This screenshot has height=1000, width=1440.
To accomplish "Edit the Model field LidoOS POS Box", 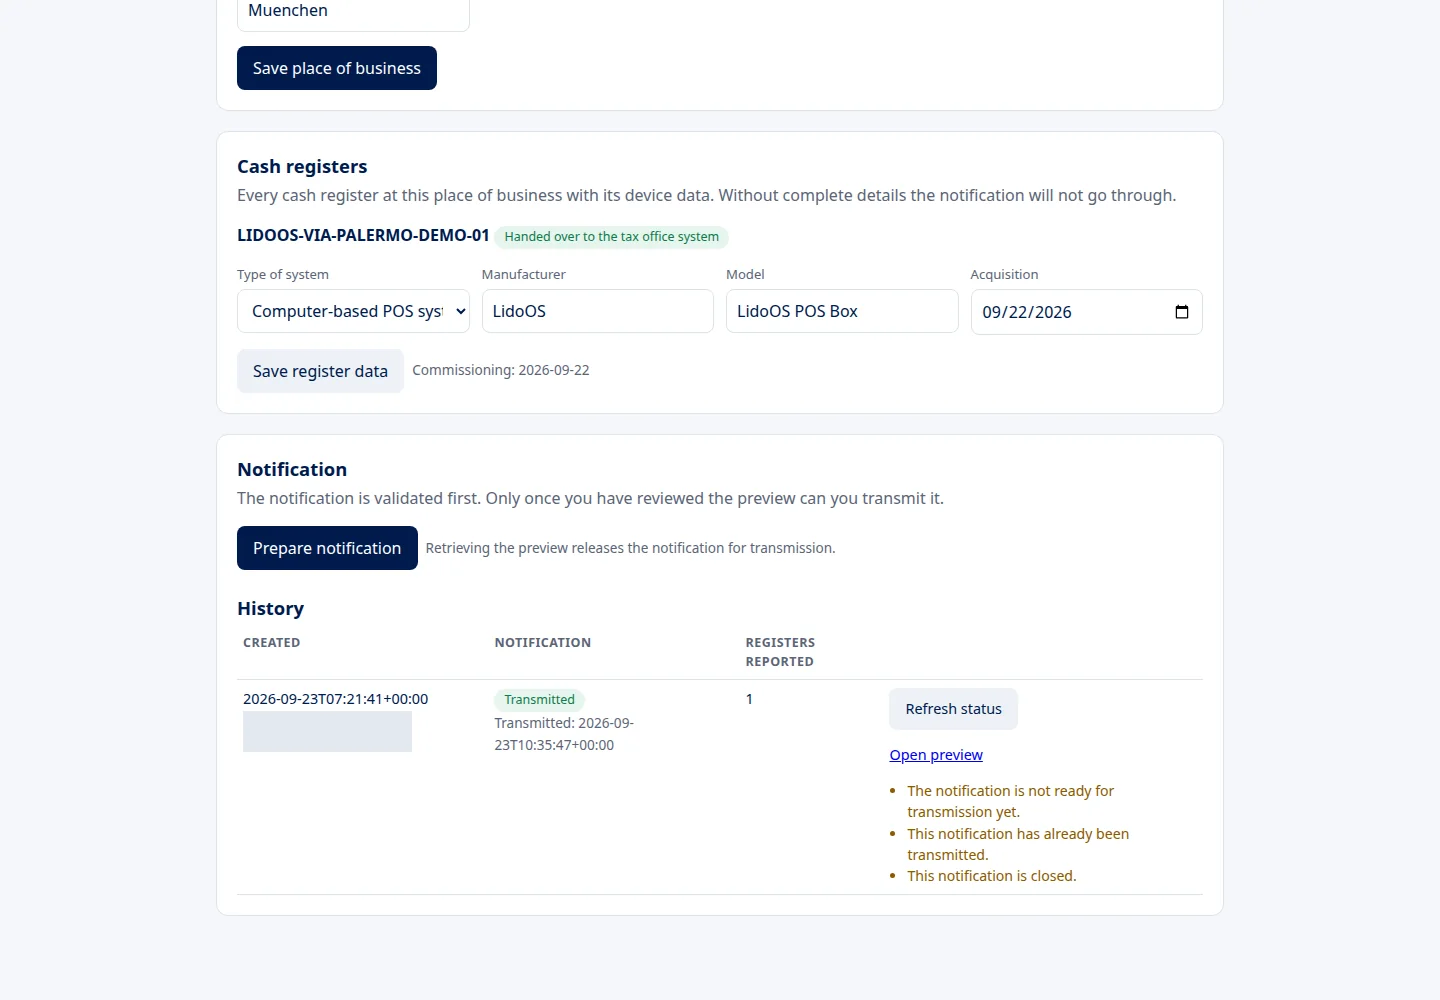I will pyautogui.click(x=842, y=311).
